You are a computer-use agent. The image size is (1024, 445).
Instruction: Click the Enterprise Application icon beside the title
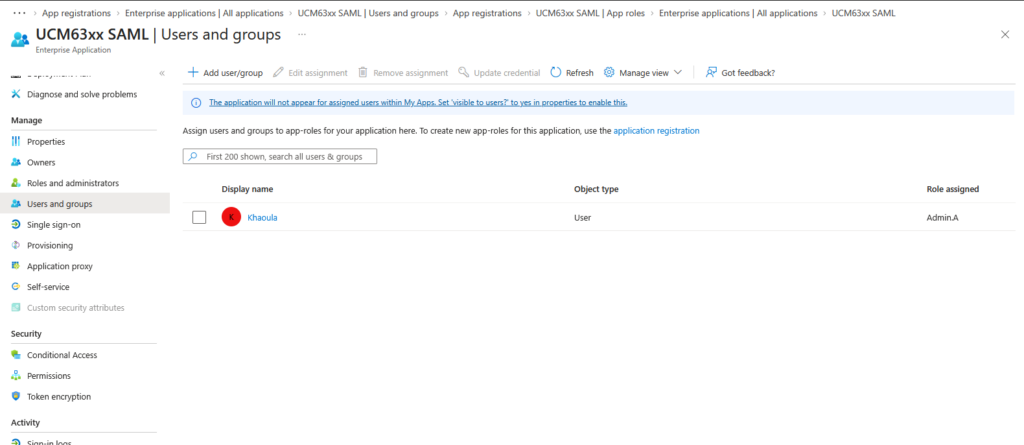20,39
